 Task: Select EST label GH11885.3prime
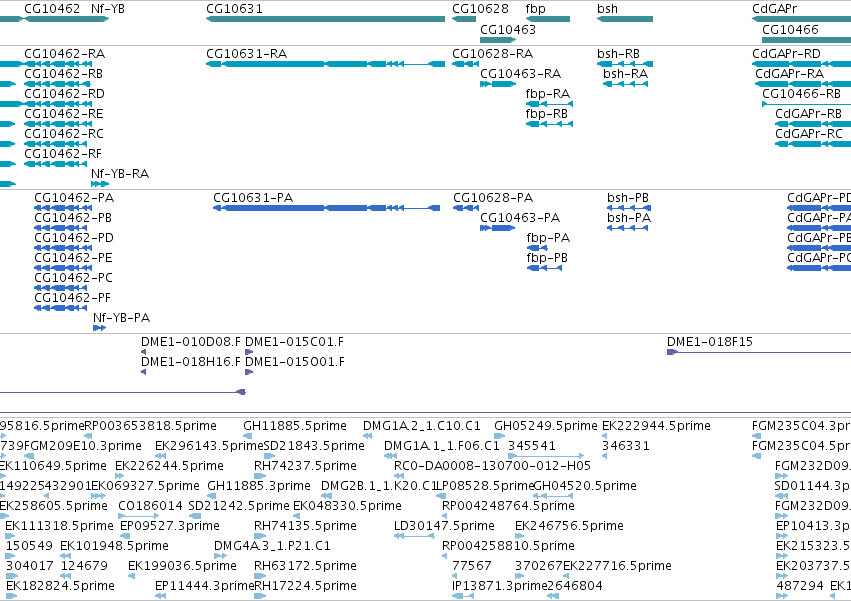click(259, 486)
